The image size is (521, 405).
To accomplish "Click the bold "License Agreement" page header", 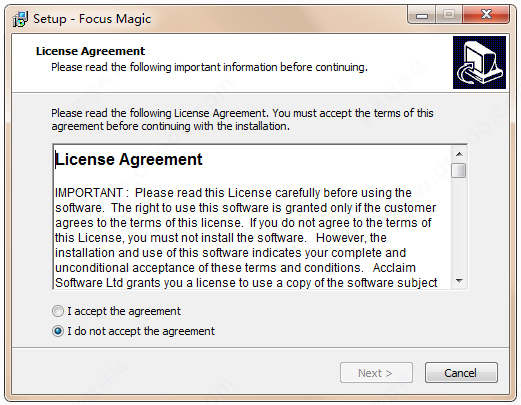I will [x=90, y=51].
